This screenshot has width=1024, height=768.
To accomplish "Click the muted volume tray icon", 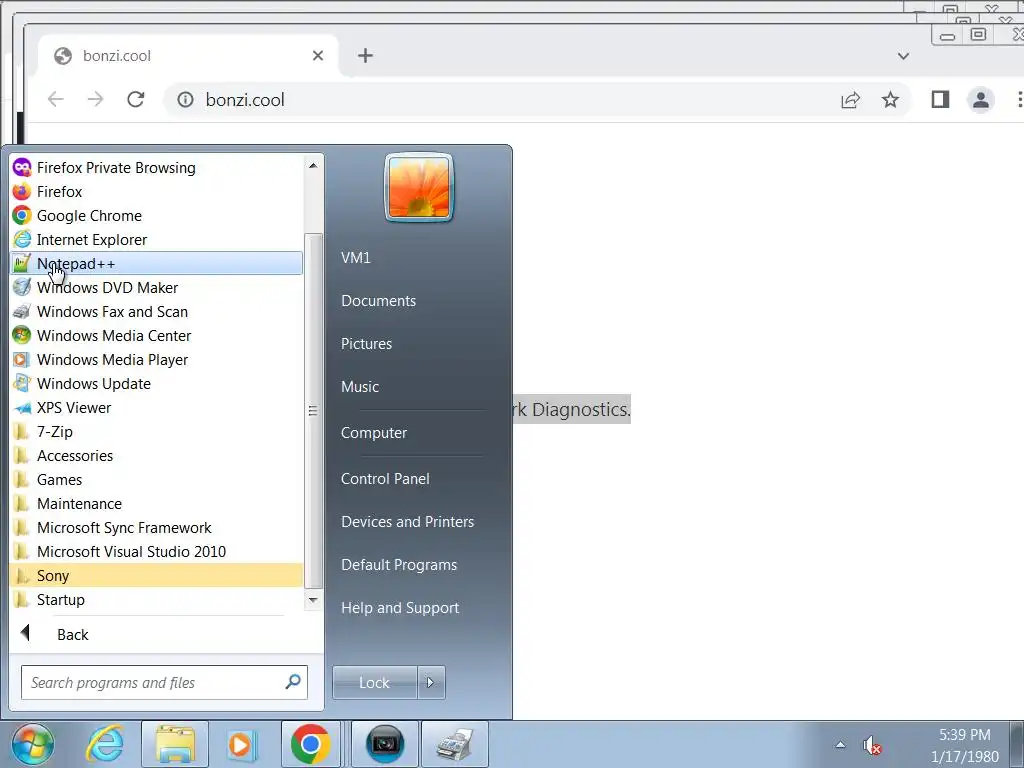I will 872,745.
